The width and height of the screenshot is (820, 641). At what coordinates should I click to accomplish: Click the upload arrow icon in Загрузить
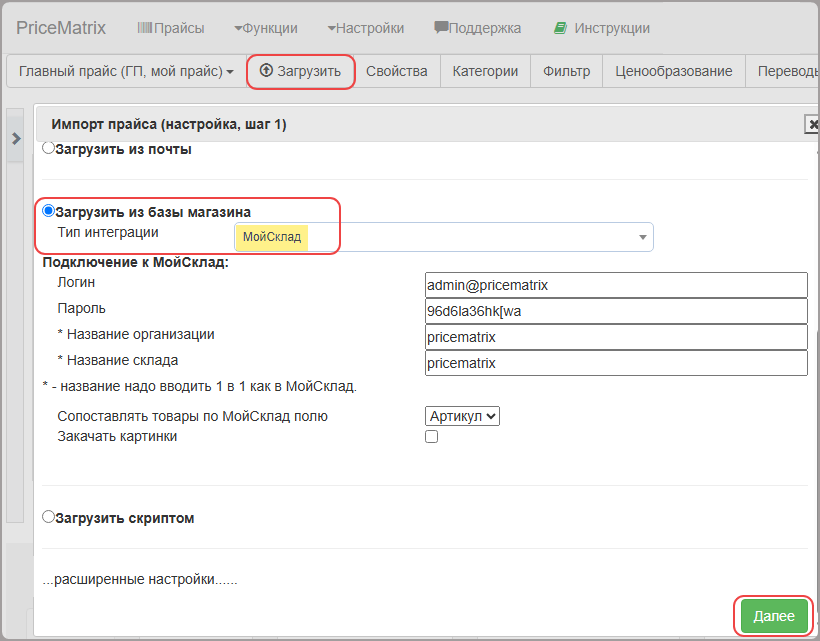(x=266, y=71)
